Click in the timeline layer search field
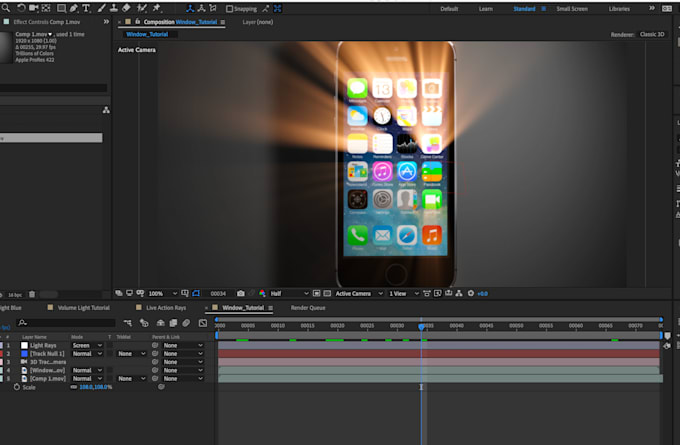This screenshot has width=680, height=445. click(66, 323)
